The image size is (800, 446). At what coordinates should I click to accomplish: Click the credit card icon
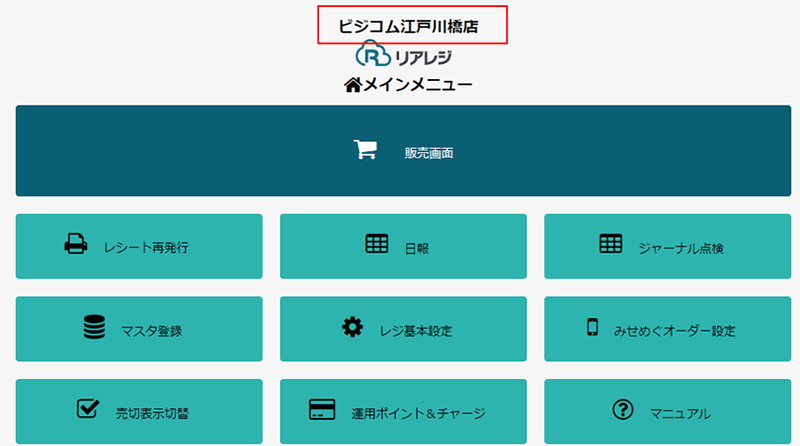pyautogui.click(x=322, y=410)
